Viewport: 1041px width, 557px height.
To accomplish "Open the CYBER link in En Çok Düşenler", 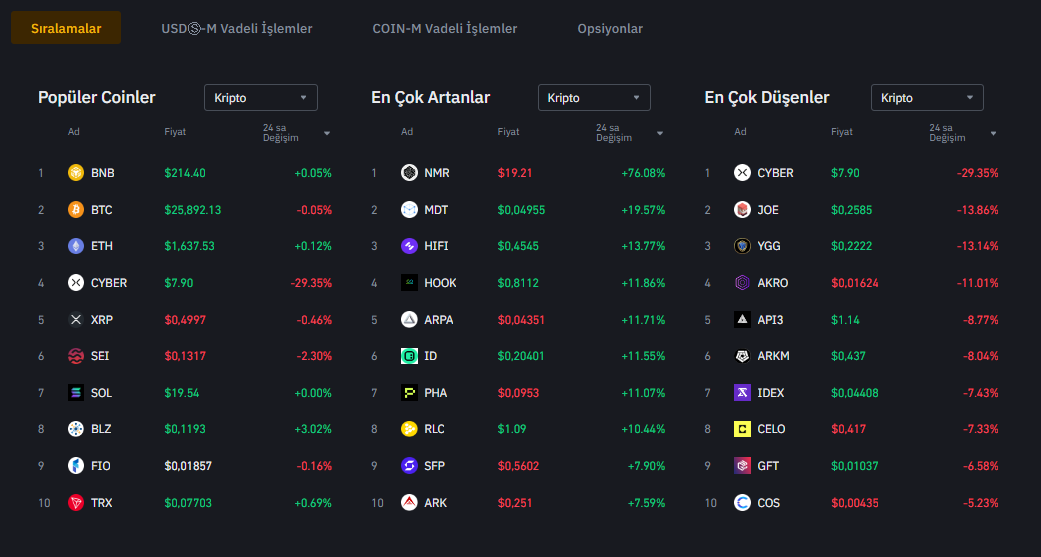I will [775, 173].
